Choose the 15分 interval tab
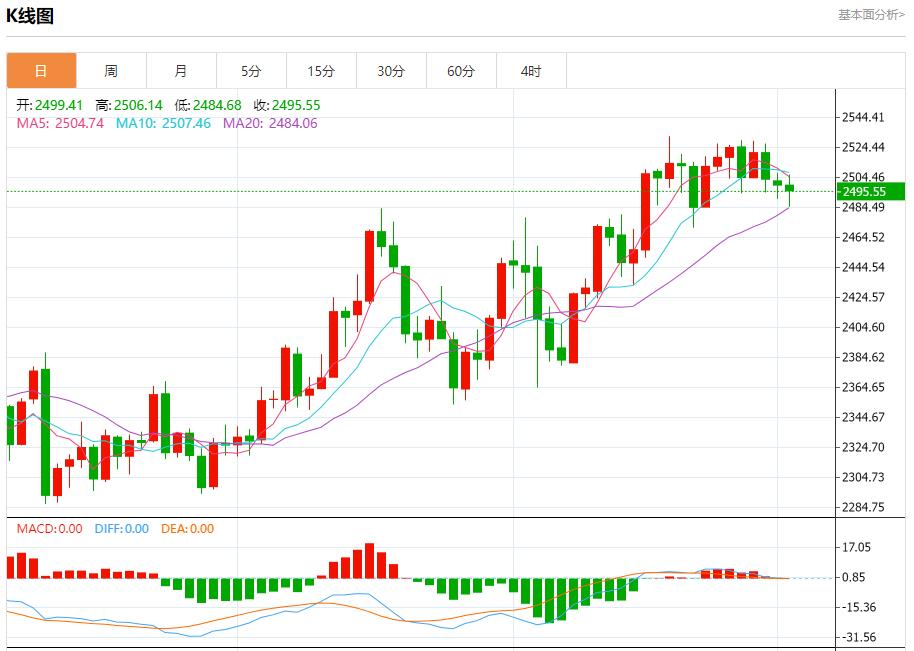The height and width of the screenshot is (651, 914). (x=321, y=71)
